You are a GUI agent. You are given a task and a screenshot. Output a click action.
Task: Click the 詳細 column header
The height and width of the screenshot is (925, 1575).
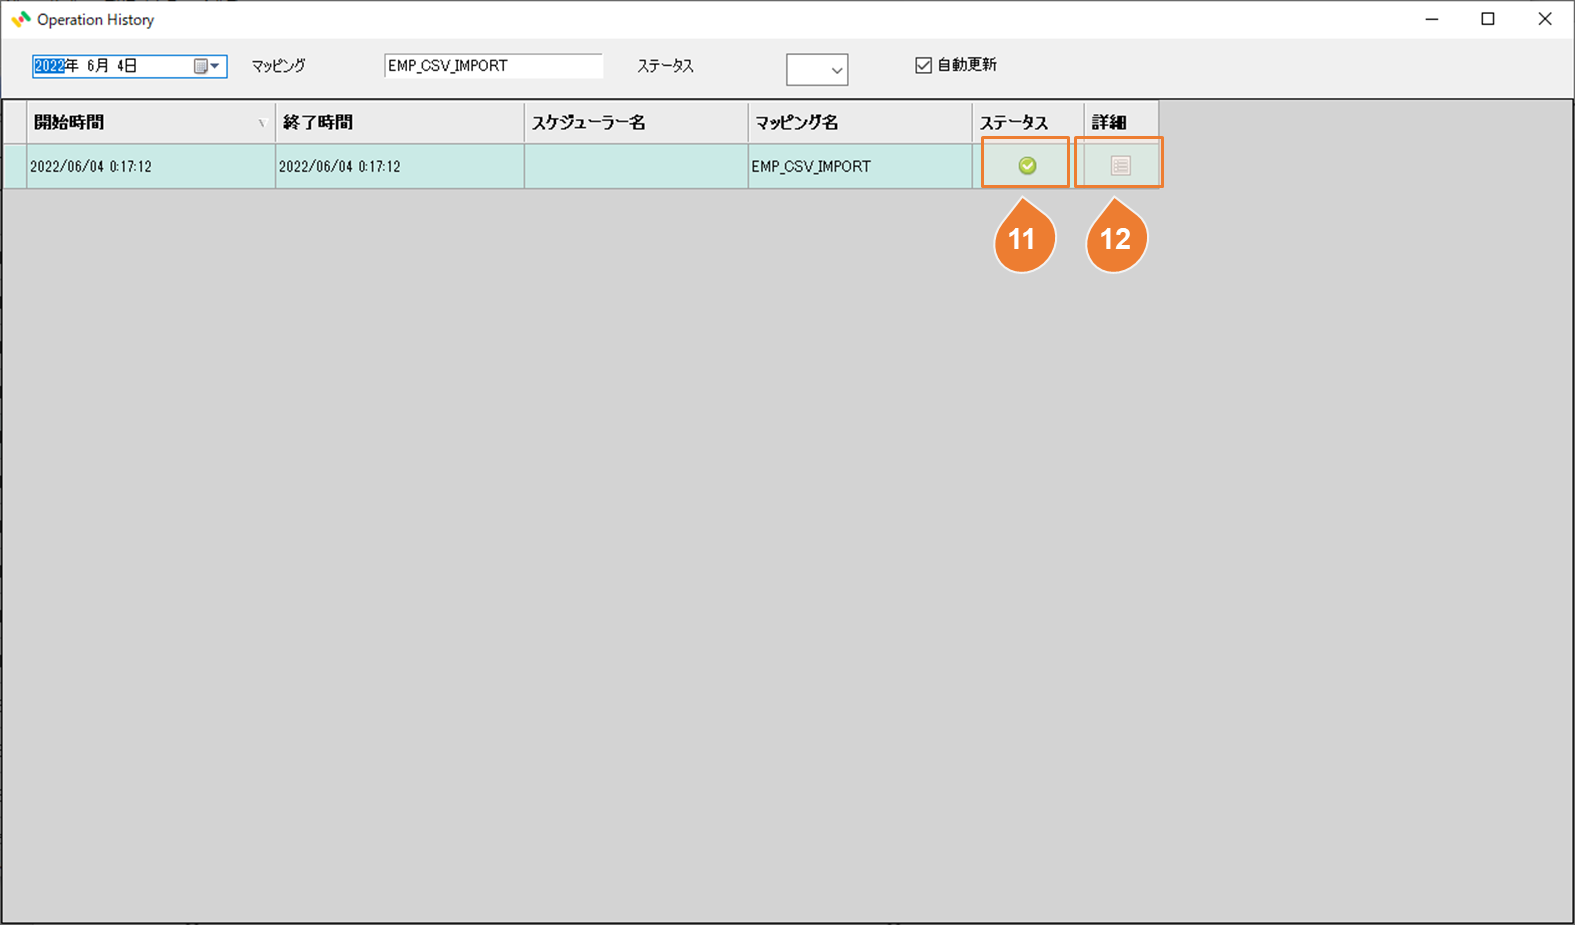pyautogui.click(x=1121, y=123)
